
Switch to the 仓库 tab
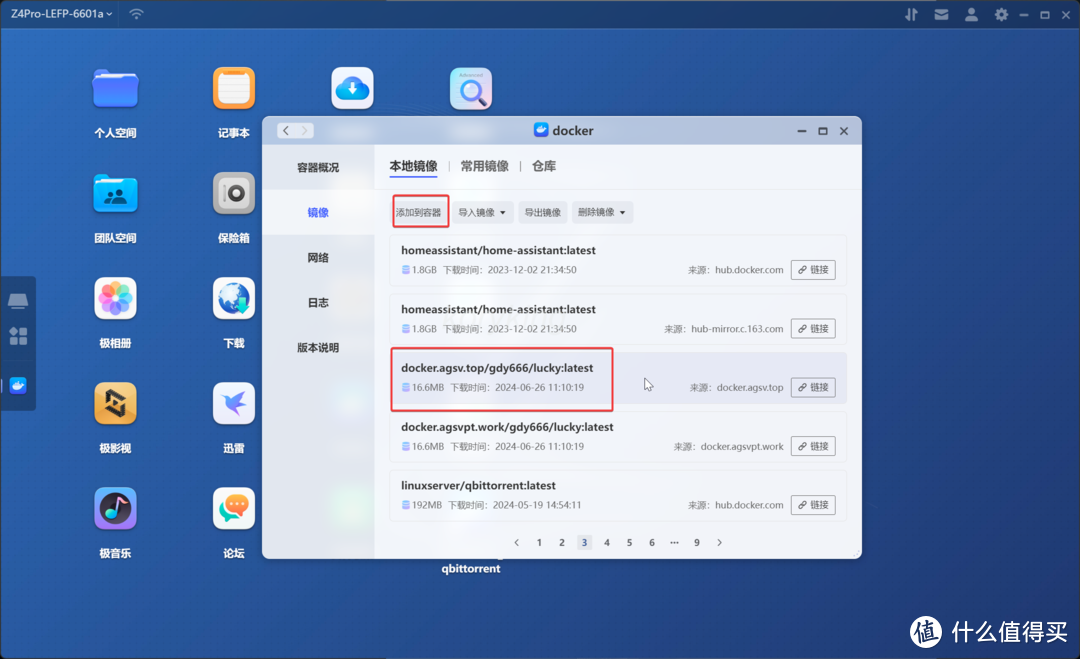coord(543,167)
